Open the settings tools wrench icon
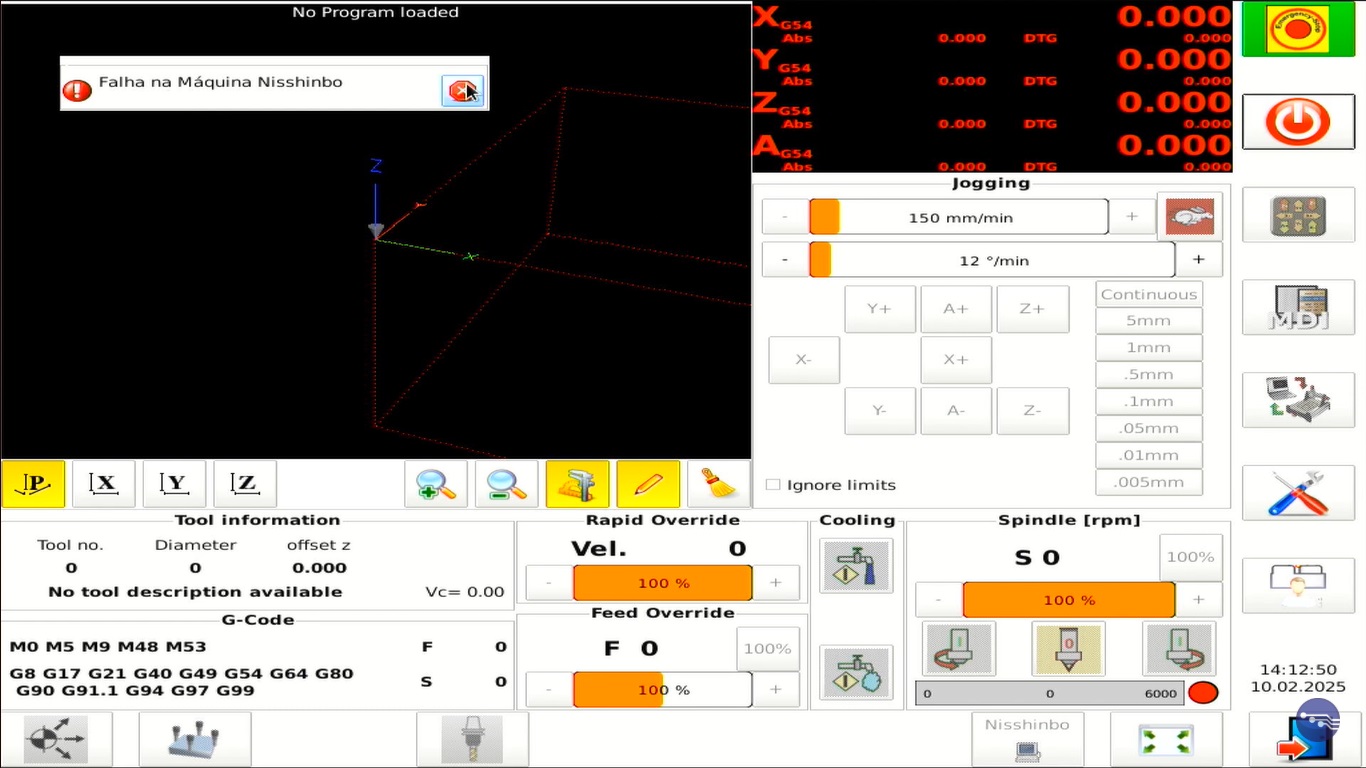 point(1298,493)
